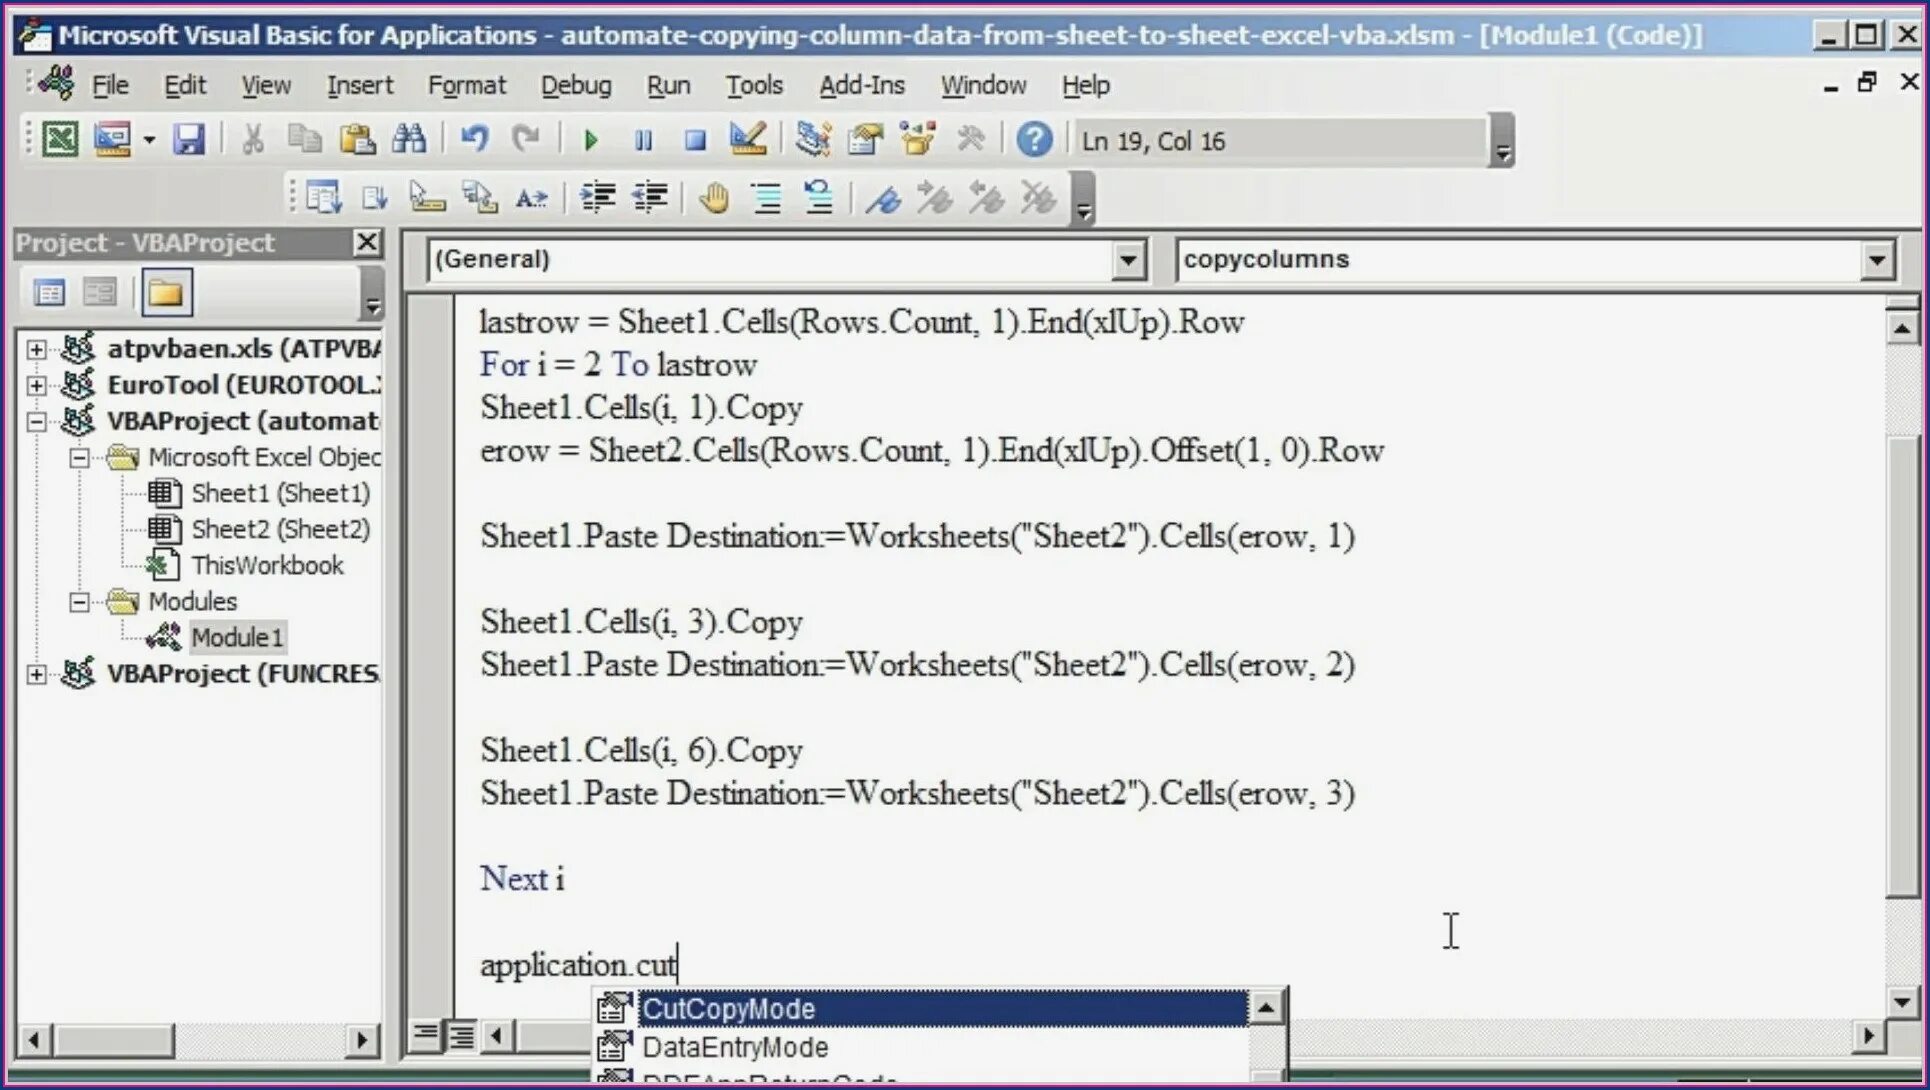1930x1090 pixels.
Task: Open the Tools menu
Action: (x=753, y=86)
